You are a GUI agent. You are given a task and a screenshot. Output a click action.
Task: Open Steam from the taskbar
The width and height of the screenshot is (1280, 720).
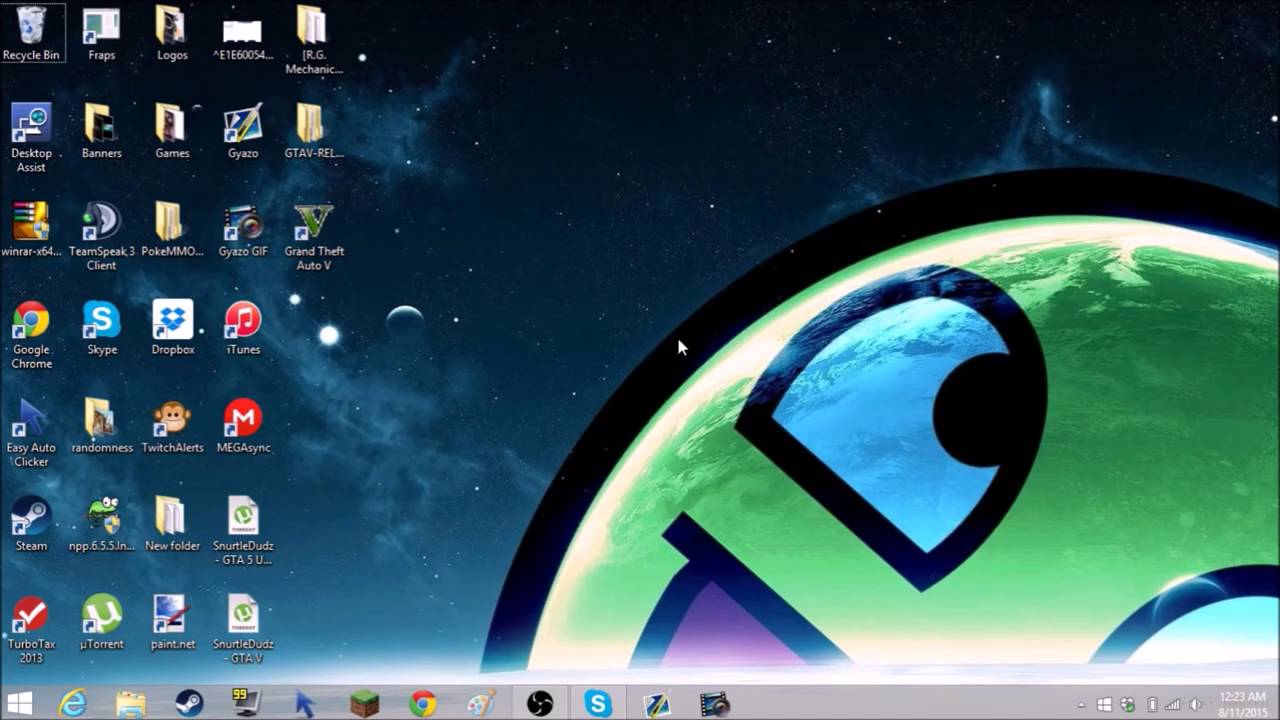point(189,703)
